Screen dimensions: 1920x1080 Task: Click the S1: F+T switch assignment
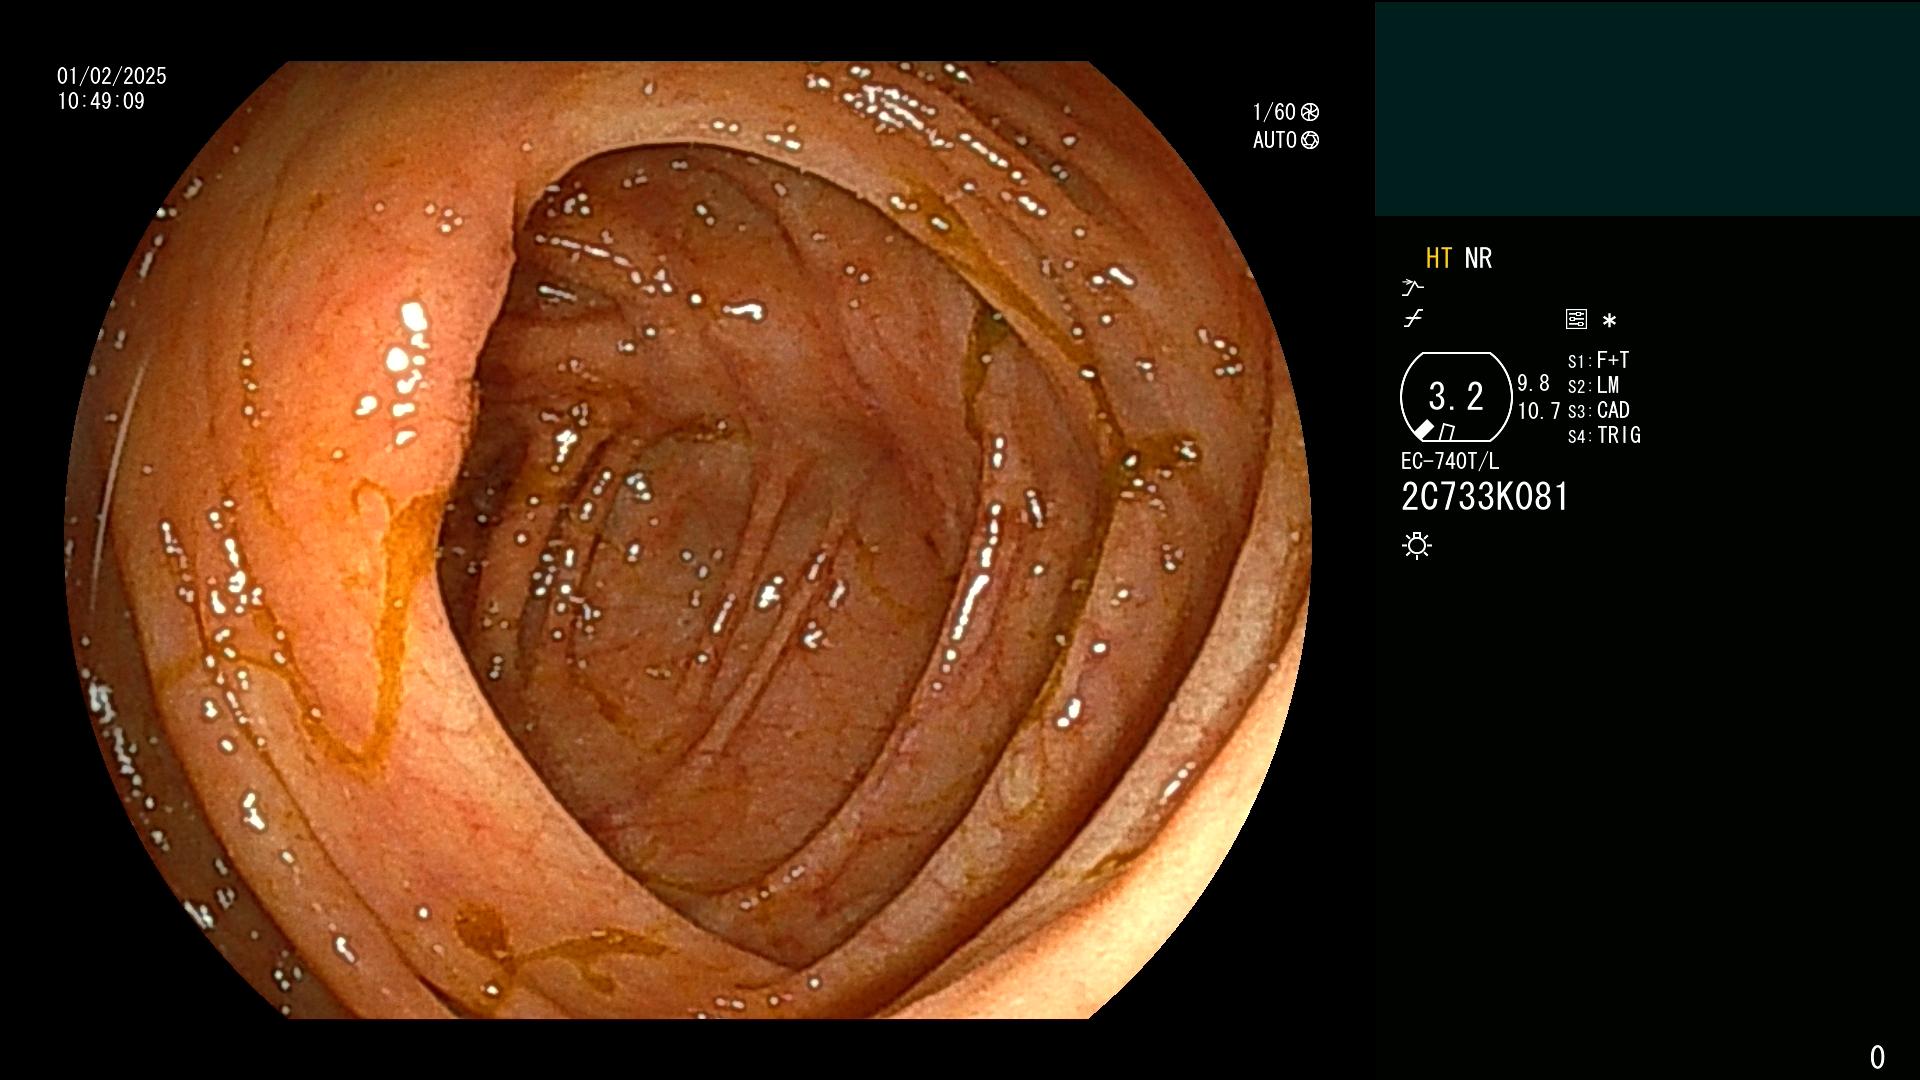click(1598, 360)
